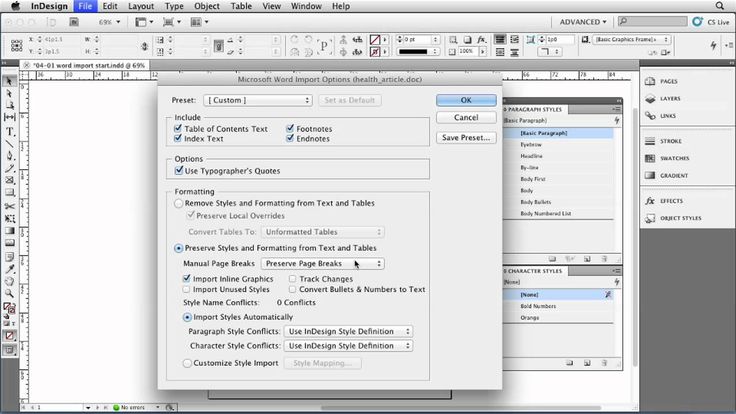Enable Convert Bullets & Numbers to Text
Image resolution: width=736 pixels, height=414 pixels.
[293, 289]
